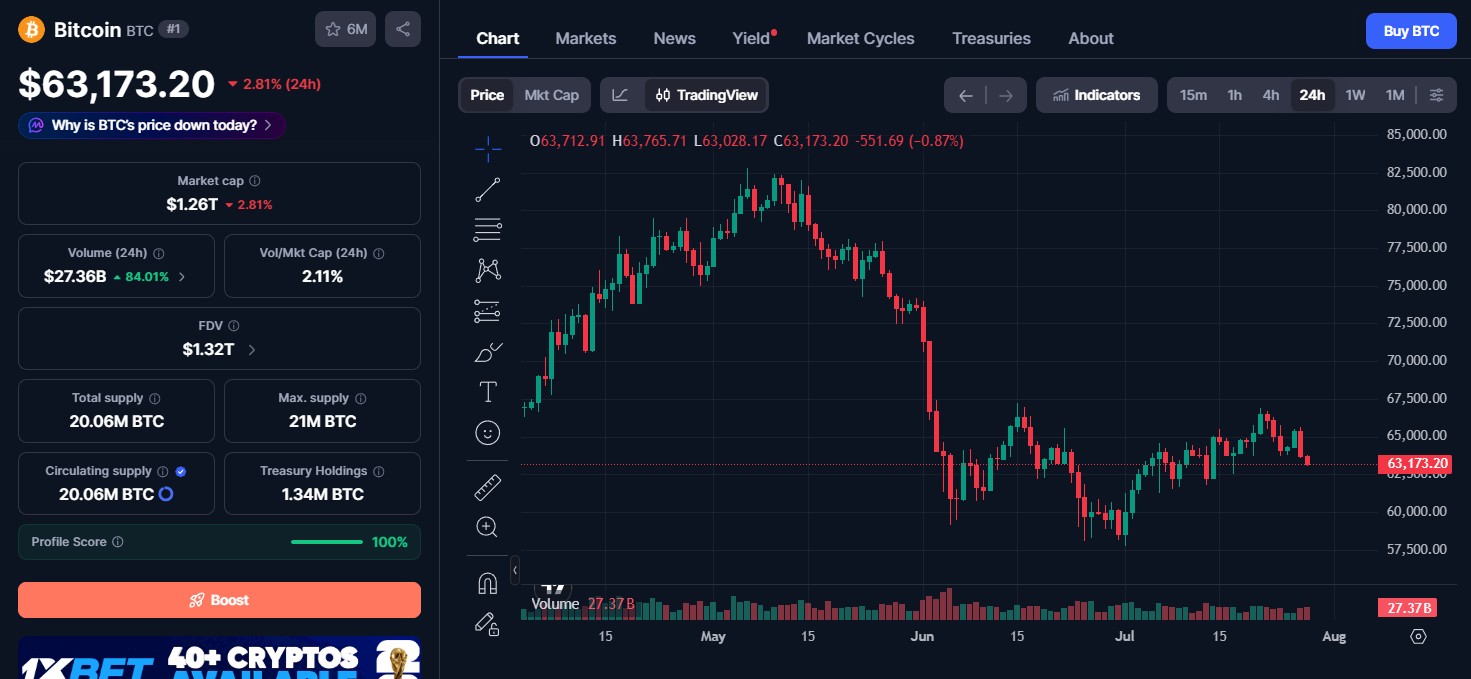Open the Yield tab

[752, 38]
